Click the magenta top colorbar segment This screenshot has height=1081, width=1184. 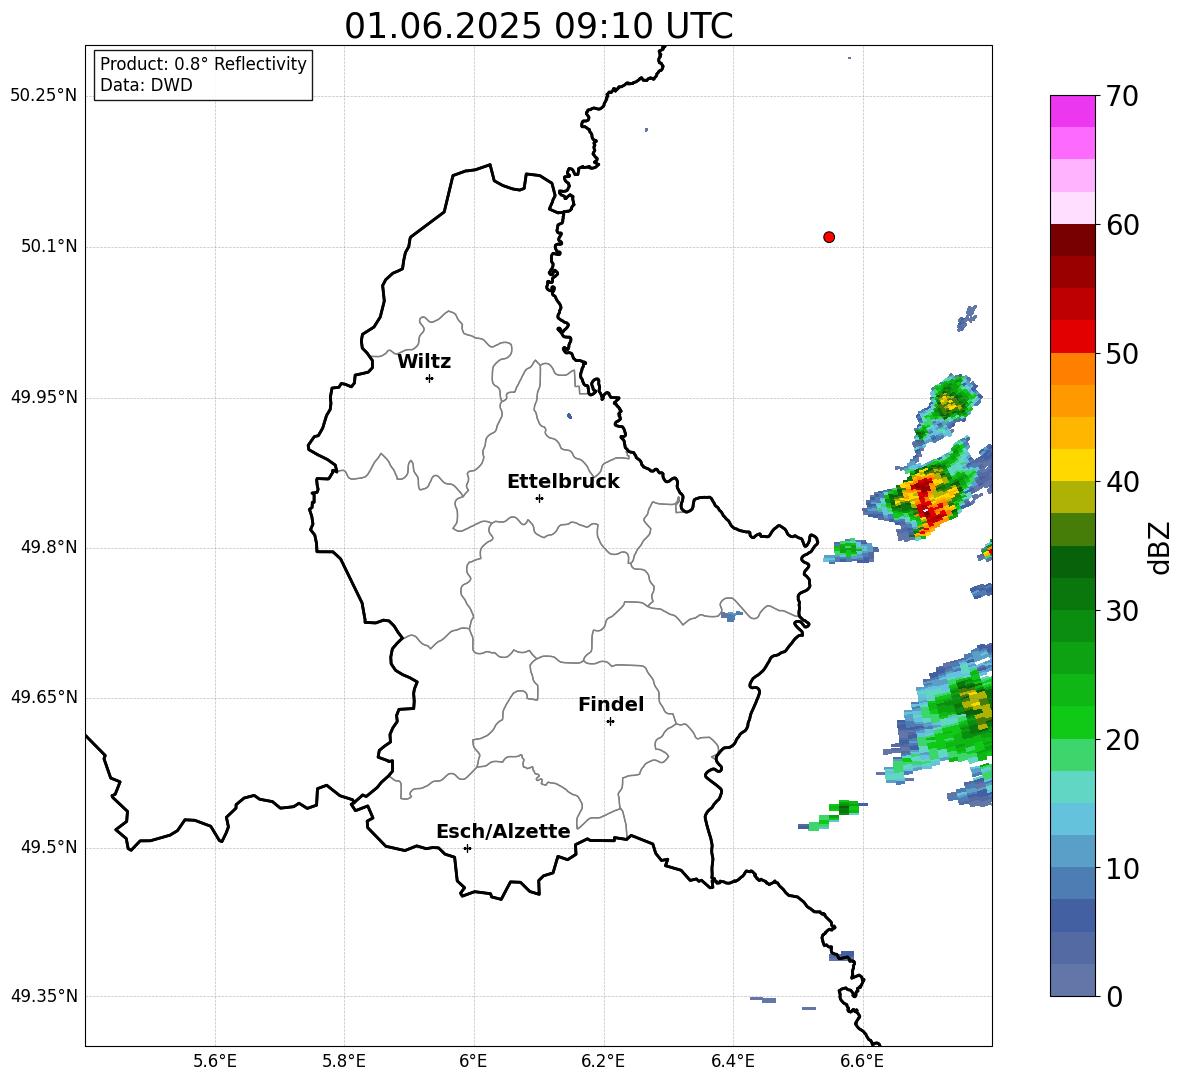[1073, 111]
